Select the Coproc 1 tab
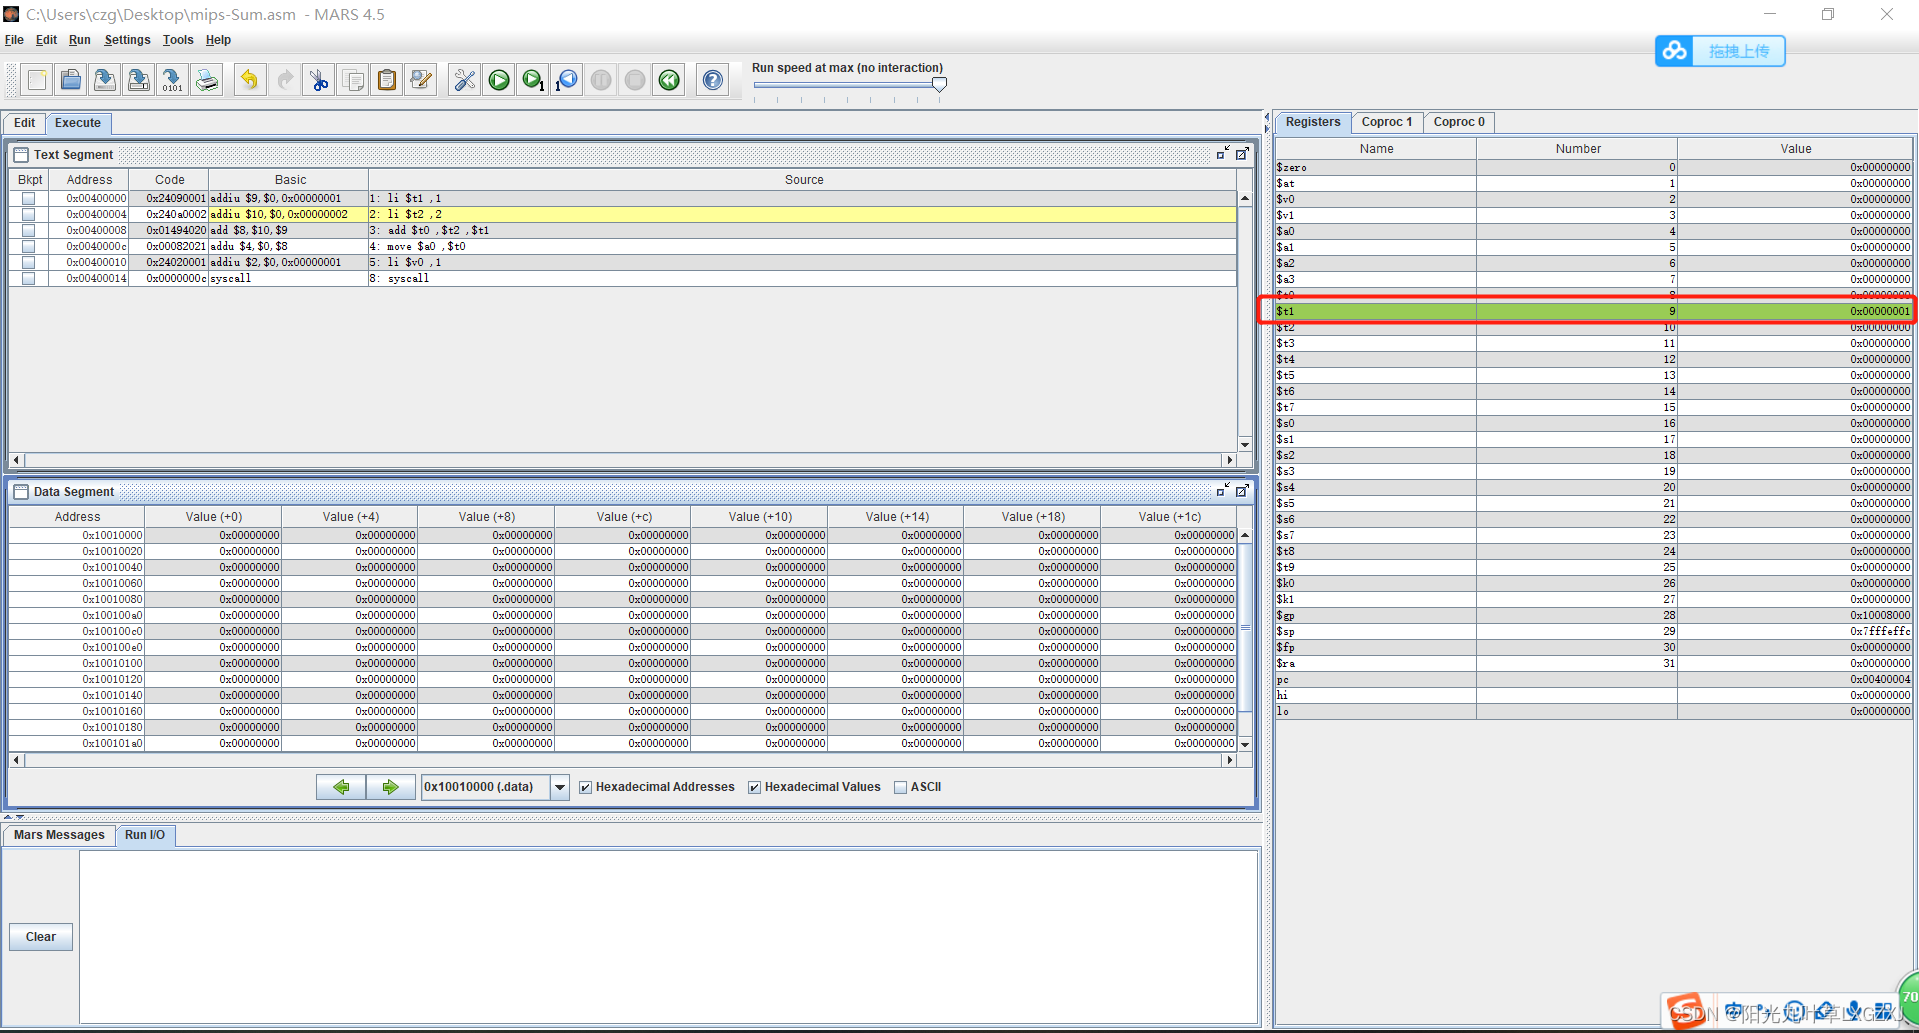Screen dimensions: 1919x1033 [x=1387, y=122]
